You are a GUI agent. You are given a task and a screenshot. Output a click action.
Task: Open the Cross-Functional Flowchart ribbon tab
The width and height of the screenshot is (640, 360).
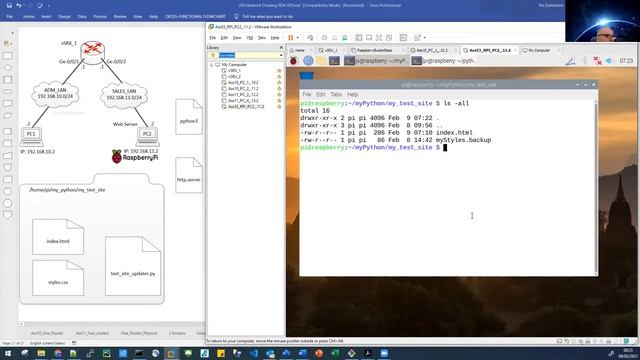[x=195, y=17]
